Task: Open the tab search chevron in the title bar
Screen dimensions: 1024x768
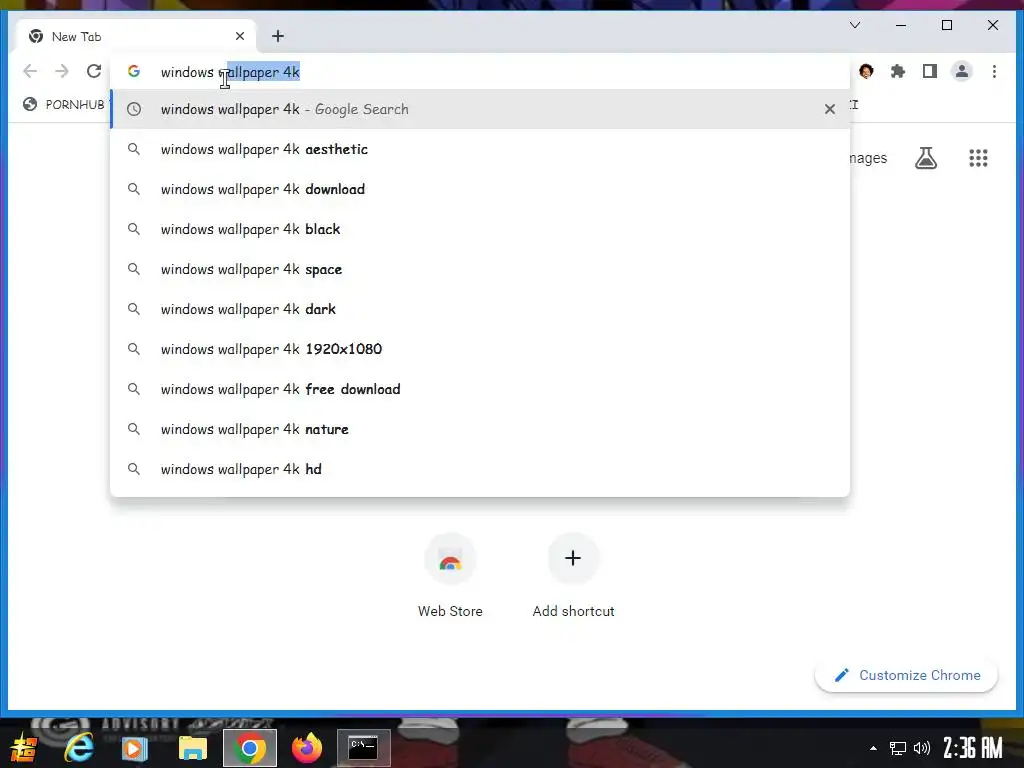Action: point(855,25)
